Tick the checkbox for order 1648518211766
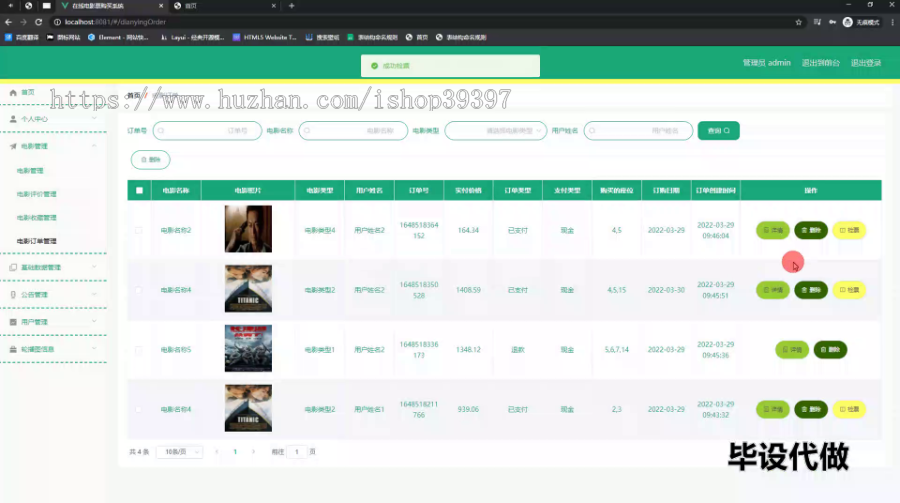 [x=138, y=409]
